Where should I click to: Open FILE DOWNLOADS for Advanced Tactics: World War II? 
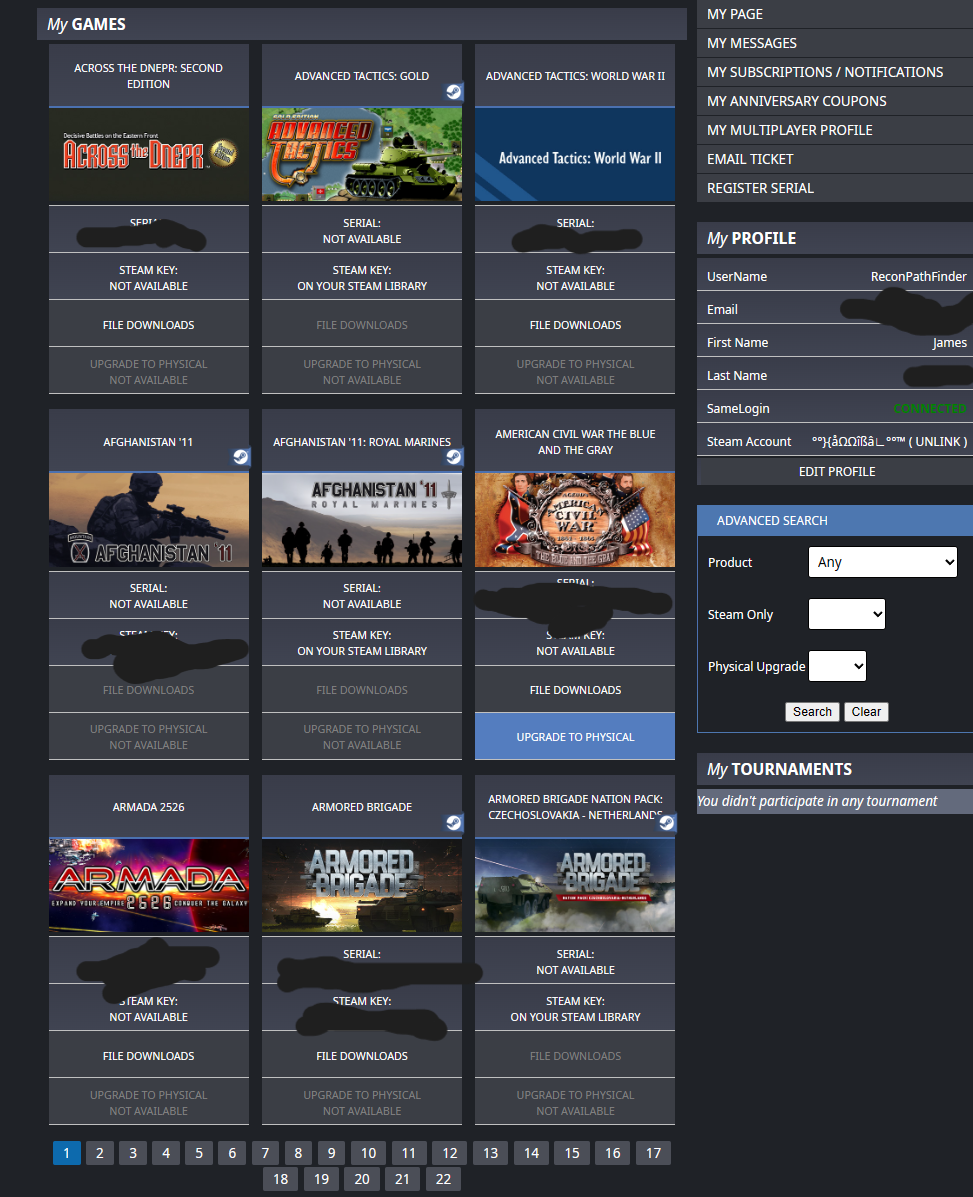coord(575,324)
